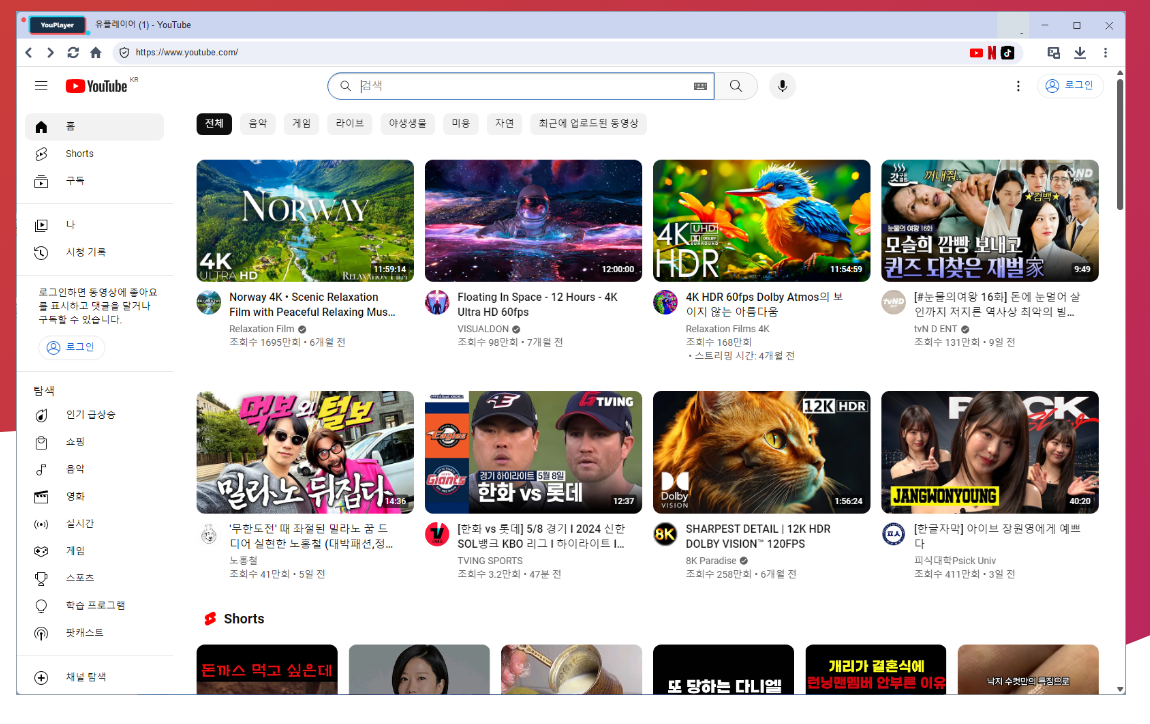
Task: Toggle the picture-in-picture window icon
Action: click(x=1054, y=53)
